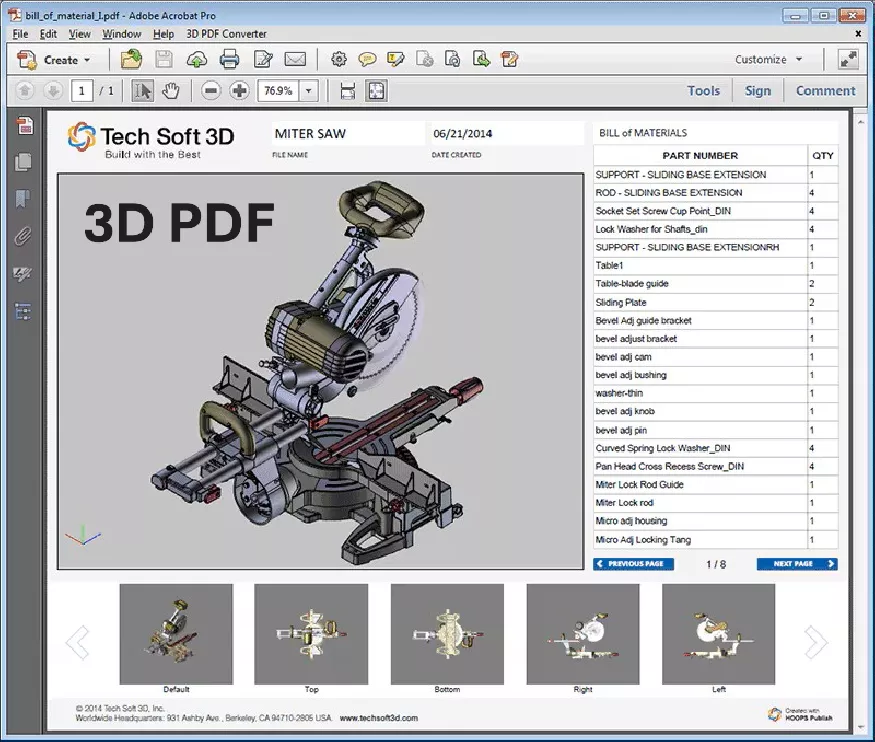Show the Page Thumbnails sidebar panel
Image resolution: width=875 pixels, height=742 pixels.
[23, 162]
